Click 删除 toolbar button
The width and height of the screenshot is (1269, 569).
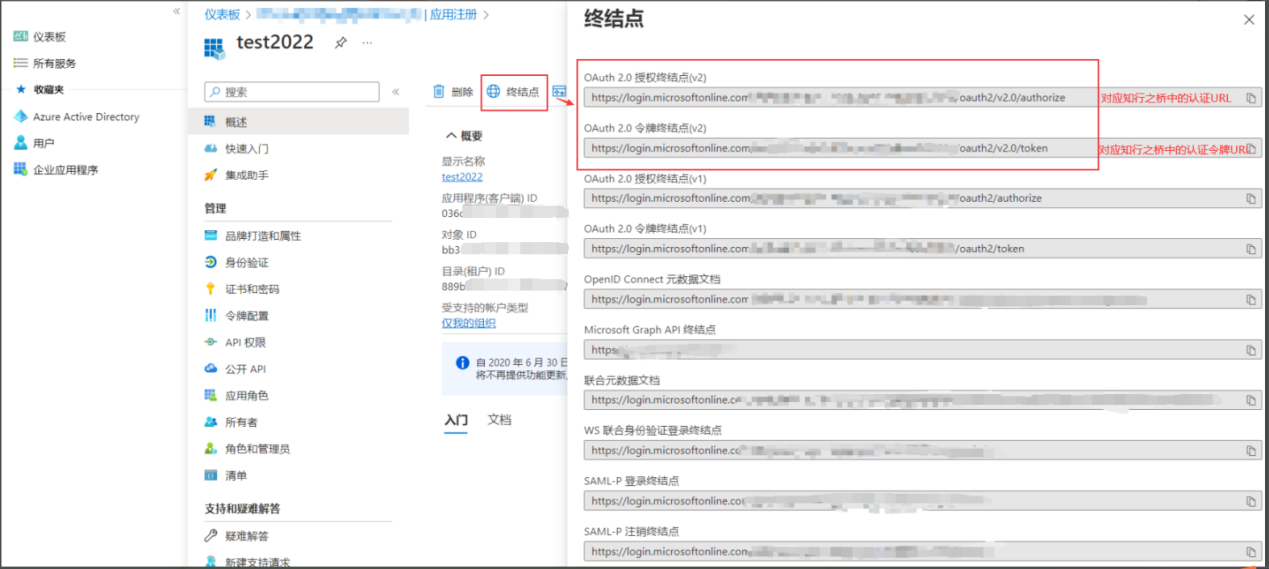tap(453, 92)
